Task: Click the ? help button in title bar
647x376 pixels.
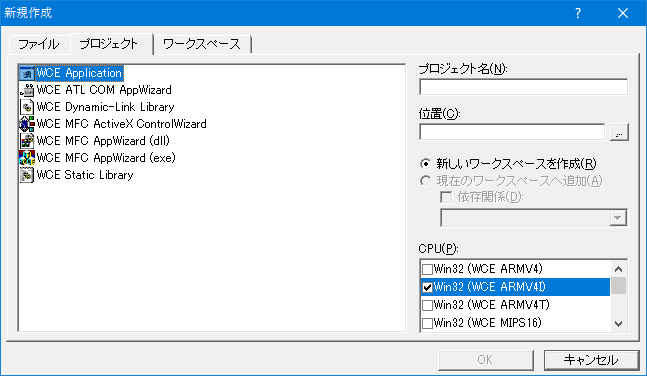Action: pos(578,13)
